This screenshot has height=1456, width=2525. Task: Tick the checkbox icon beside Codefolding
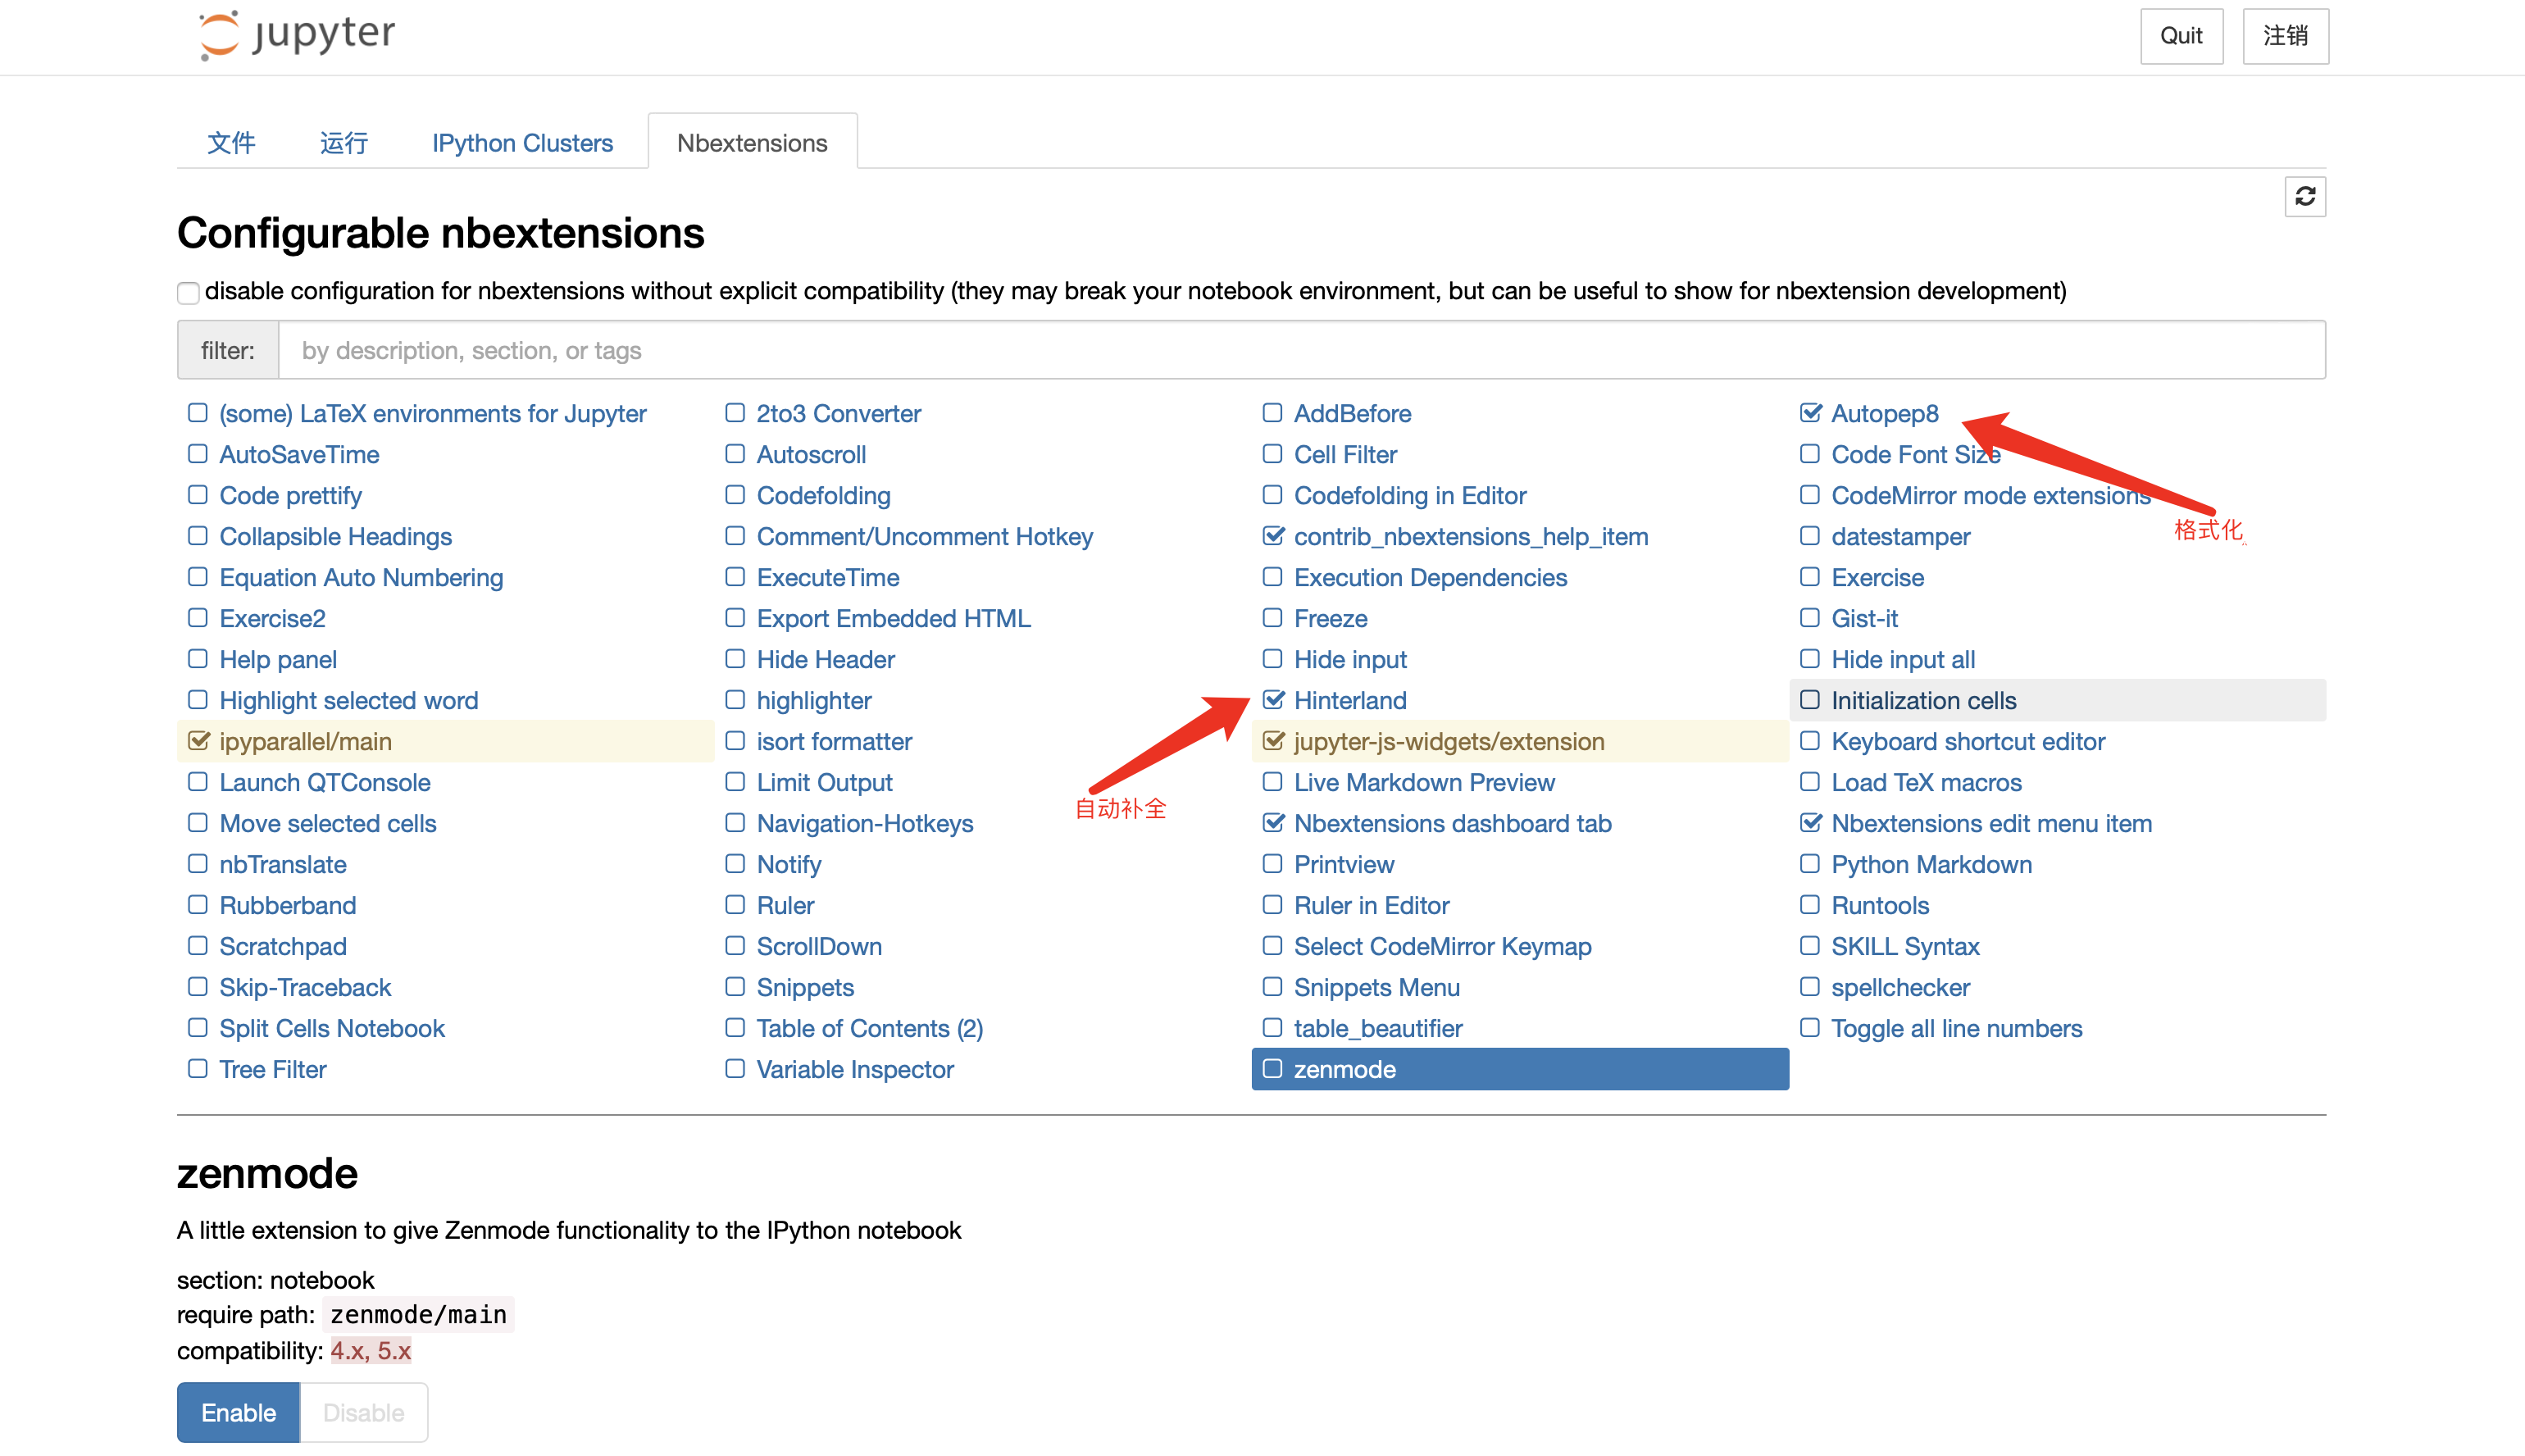click(735, 495)
